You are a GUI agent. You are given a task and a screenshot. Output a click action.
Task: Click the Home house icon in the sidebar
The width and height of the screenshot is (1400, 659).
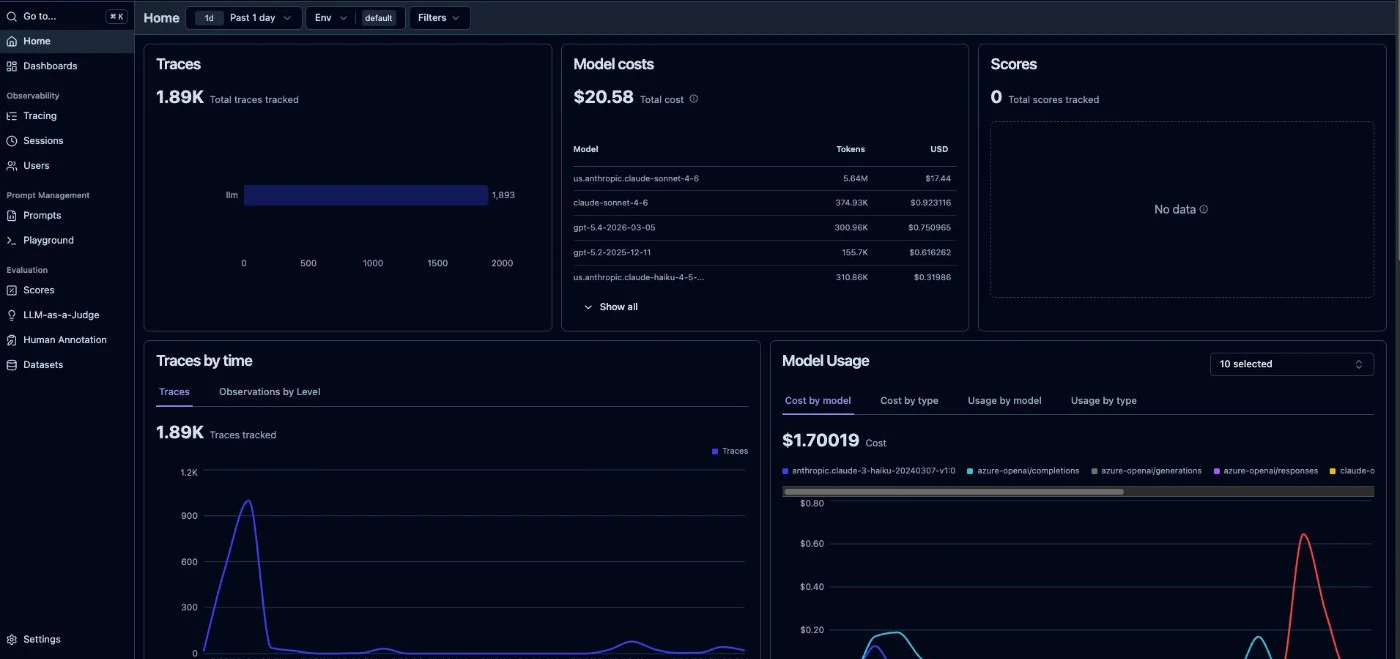point(11,41)
